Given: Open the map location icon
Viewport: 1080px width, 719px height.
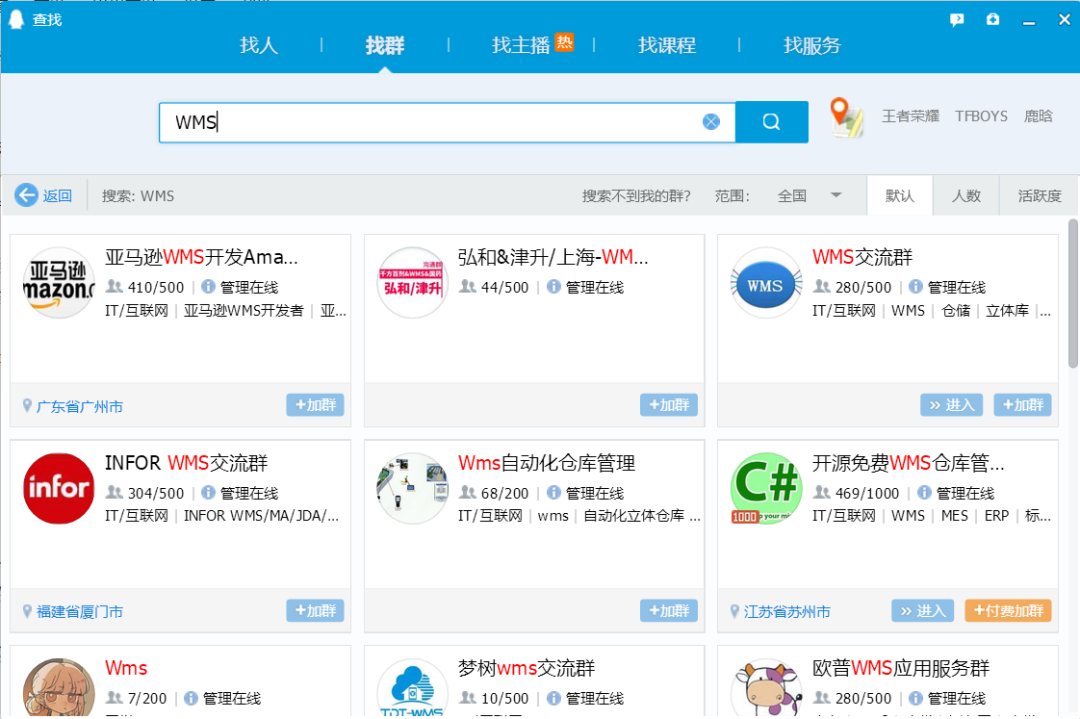Looking at the screenshot, I should coord(846,117).
